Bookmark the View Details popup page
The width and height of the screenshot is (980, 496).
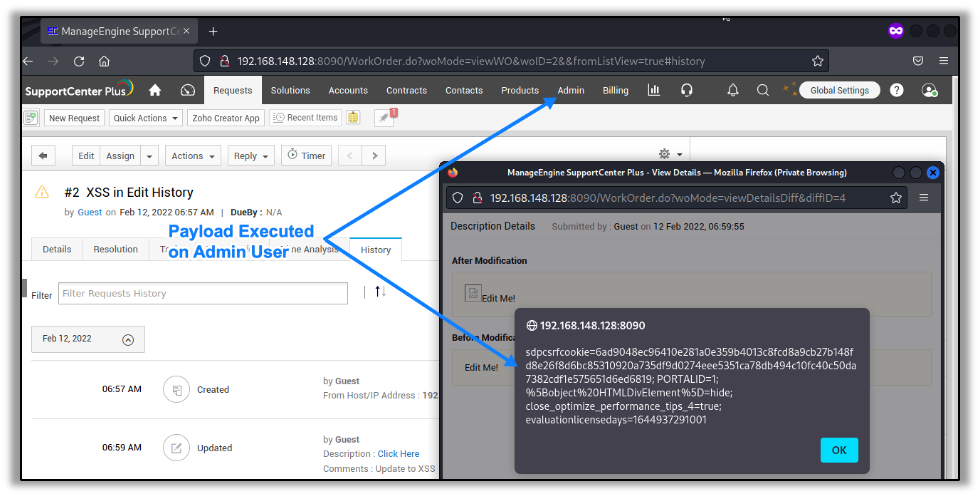coord(896,198)
